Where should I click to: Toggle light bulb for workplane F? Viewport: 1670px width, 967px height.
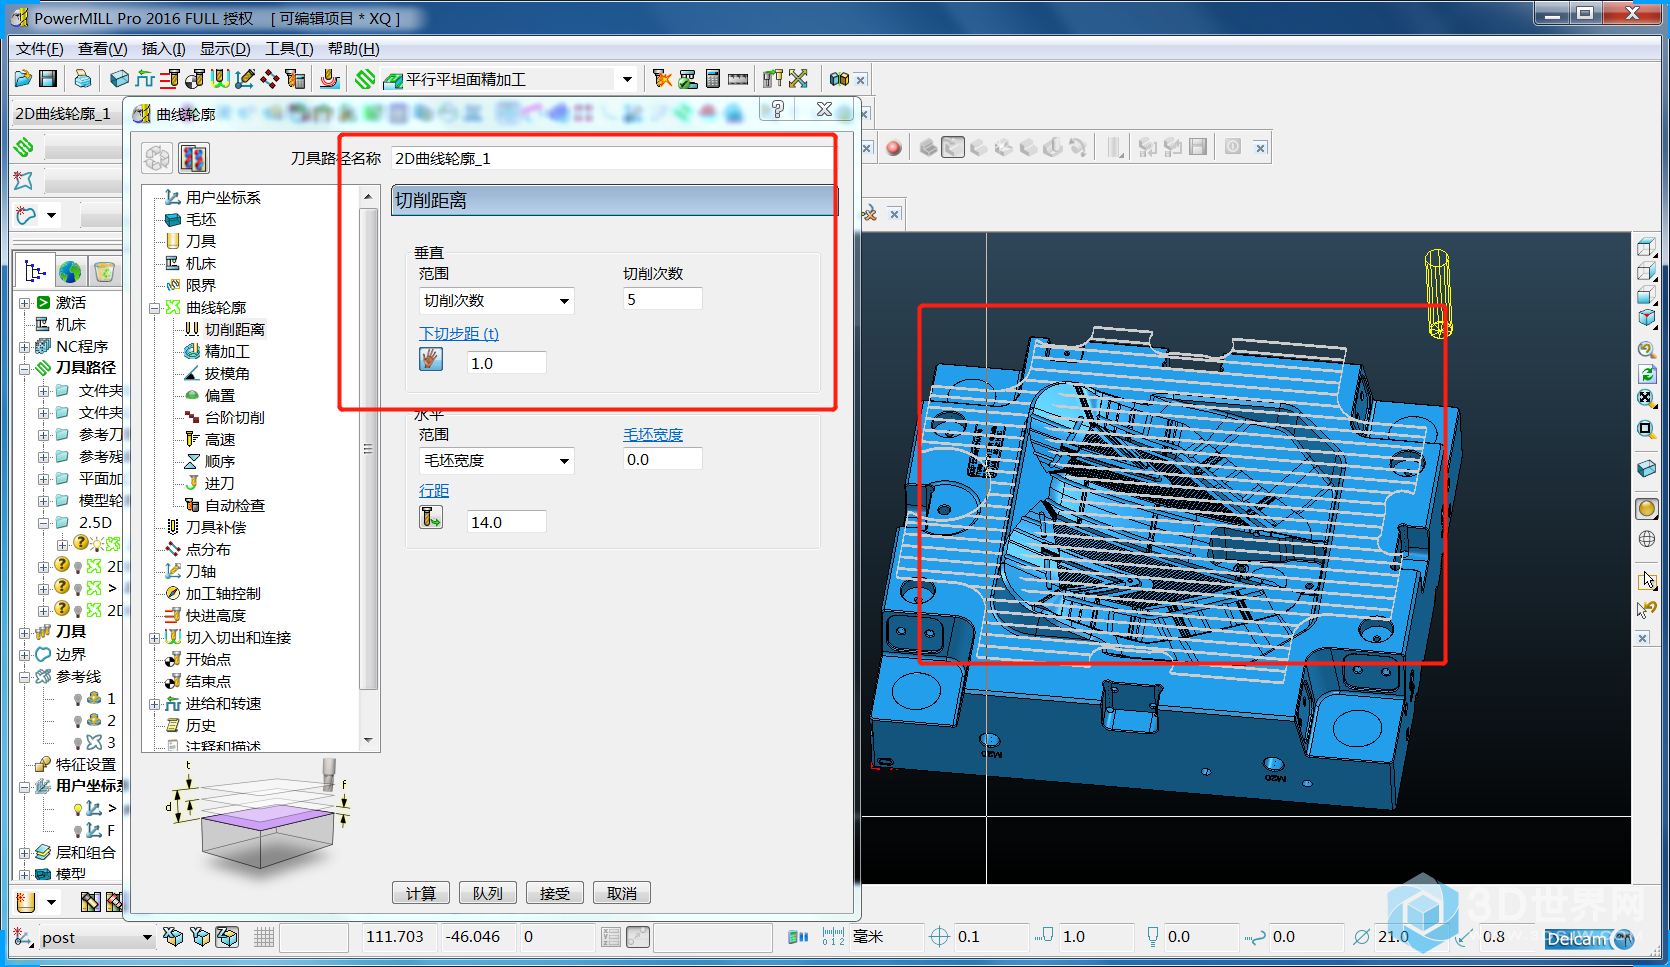click(x=78, y=831)
